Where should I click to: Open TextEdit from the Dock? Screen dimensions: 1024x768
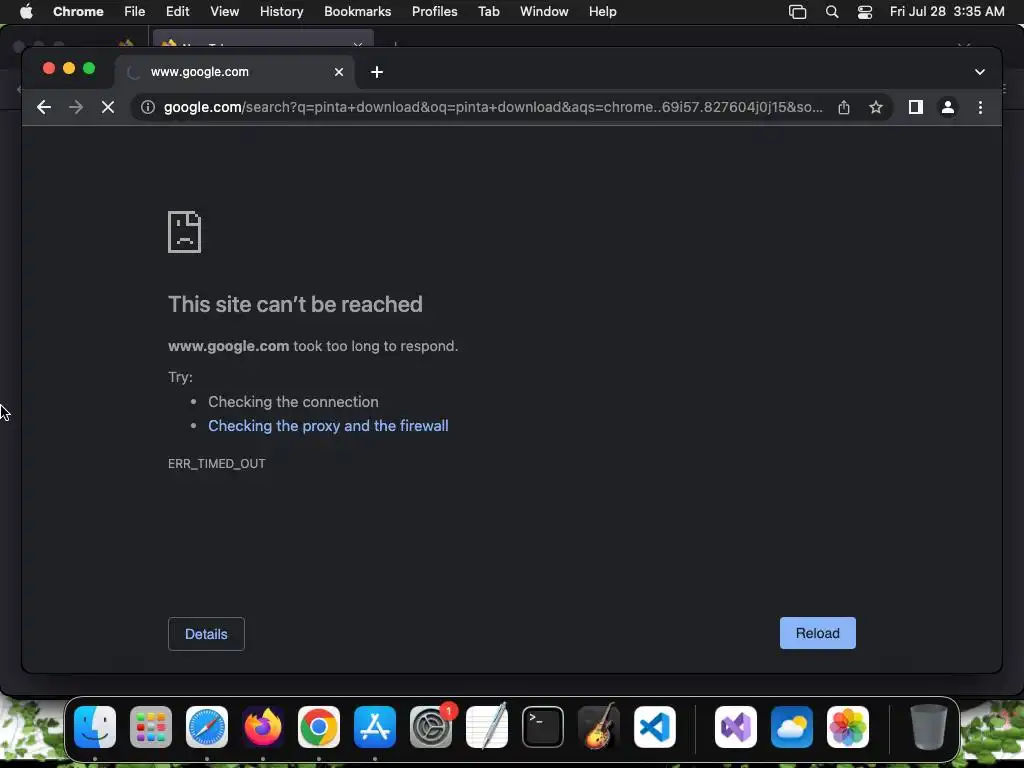pos(487,727)
